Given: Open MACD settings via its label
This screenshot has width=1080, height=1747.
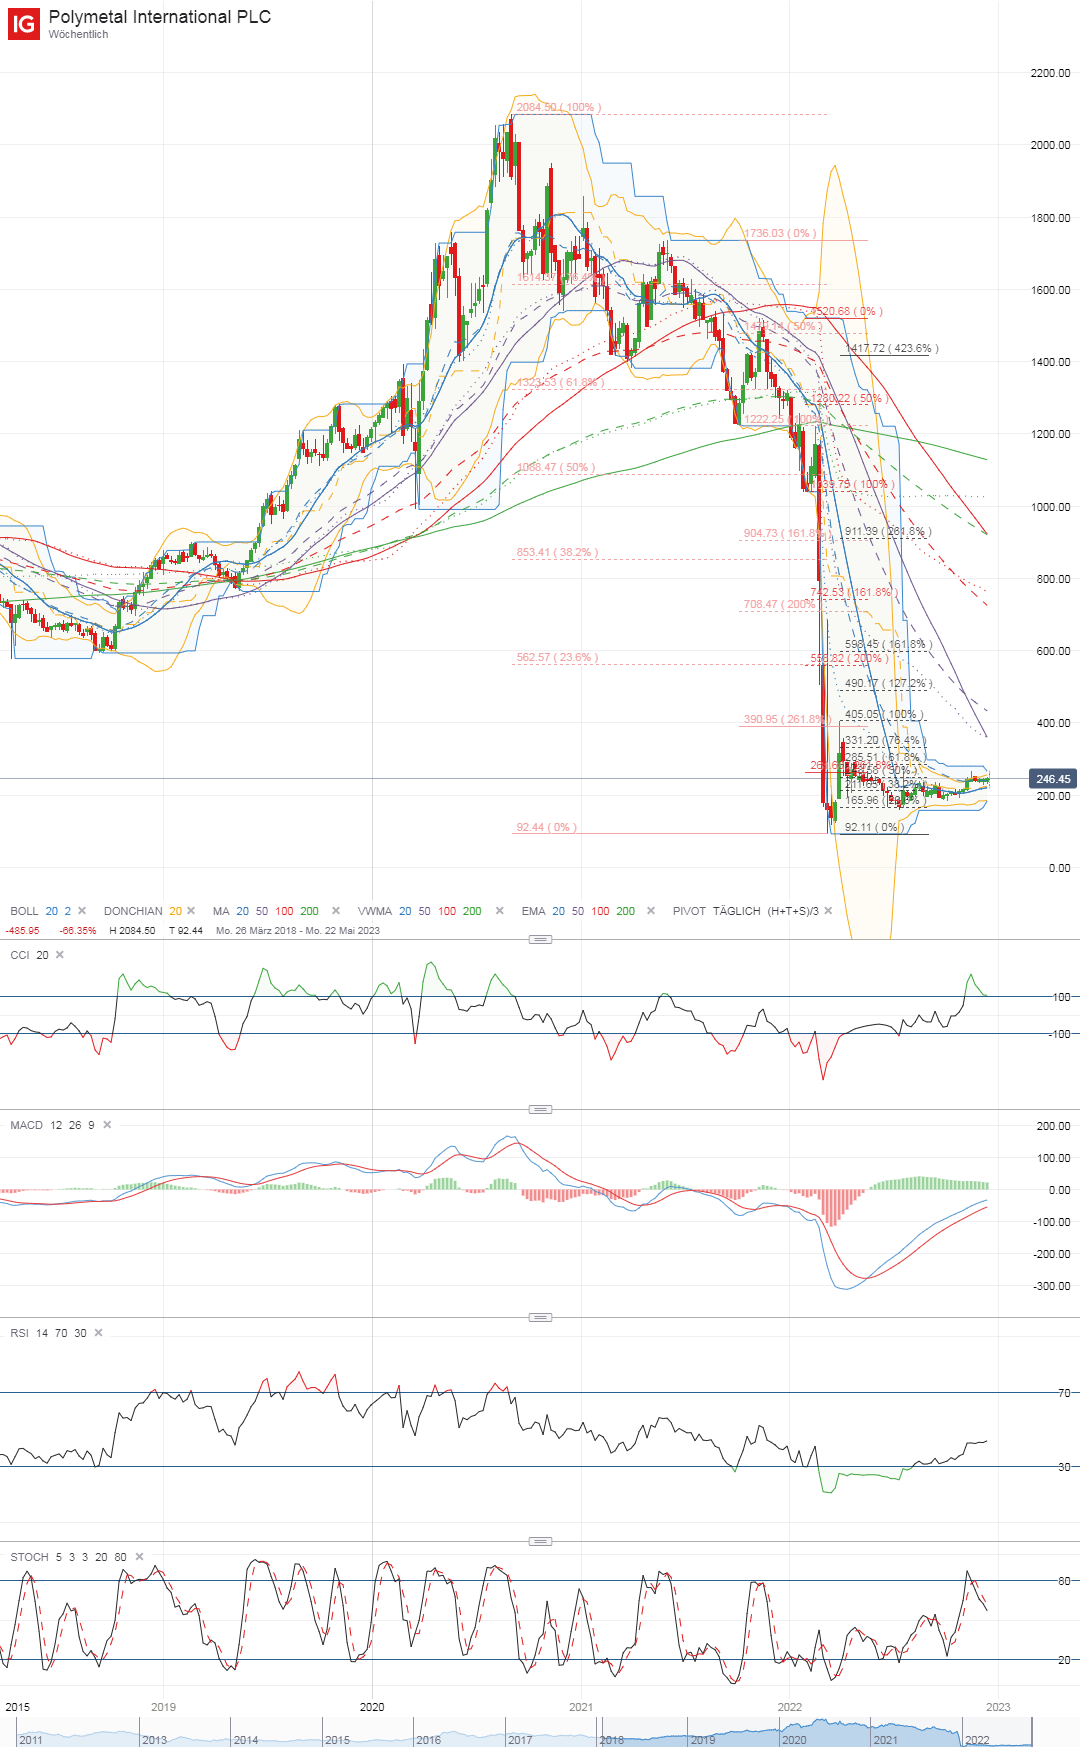Looking at the screenshot, I should (27, 1125).
